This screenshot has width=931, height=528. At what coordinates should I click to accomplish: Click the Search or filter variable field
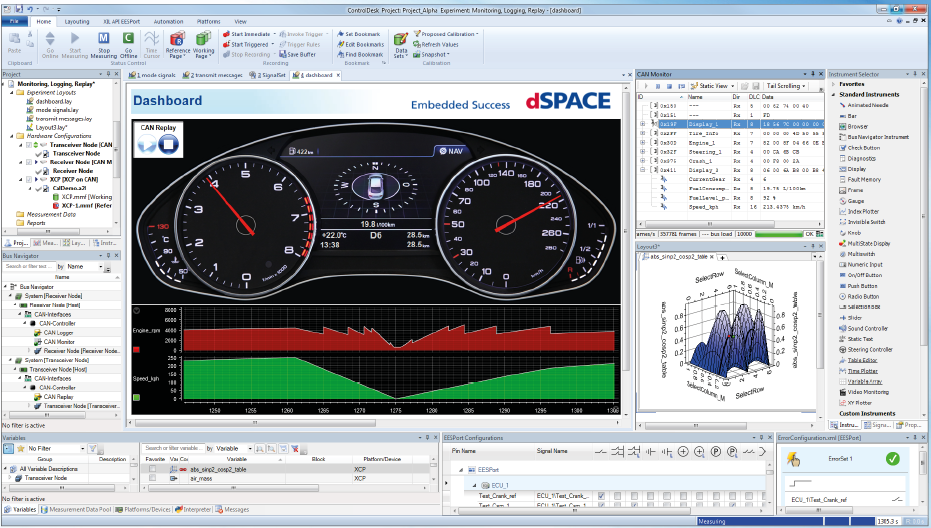tap(172, 448)
